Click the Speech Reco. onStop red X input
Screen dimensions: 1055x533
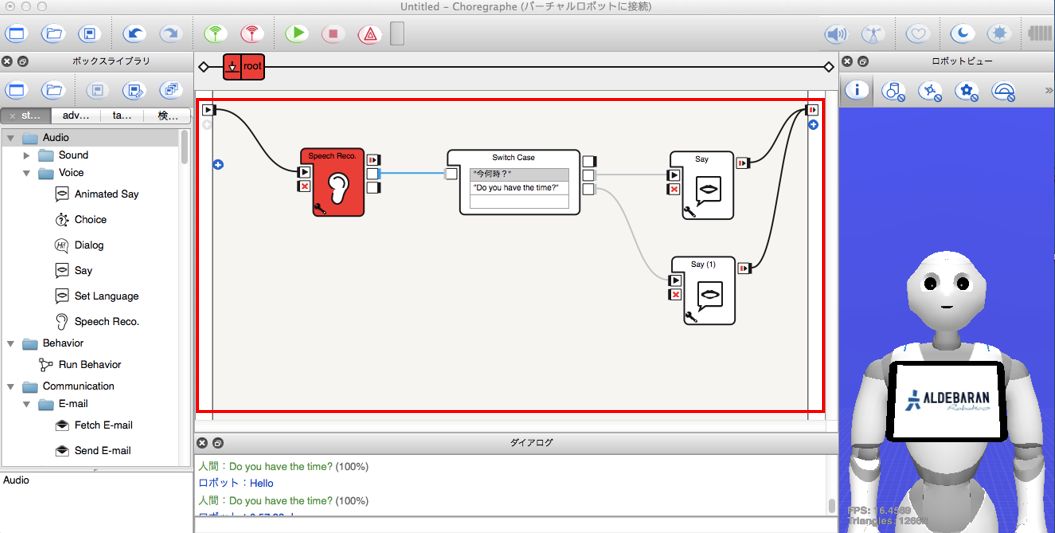coord(304,186)
